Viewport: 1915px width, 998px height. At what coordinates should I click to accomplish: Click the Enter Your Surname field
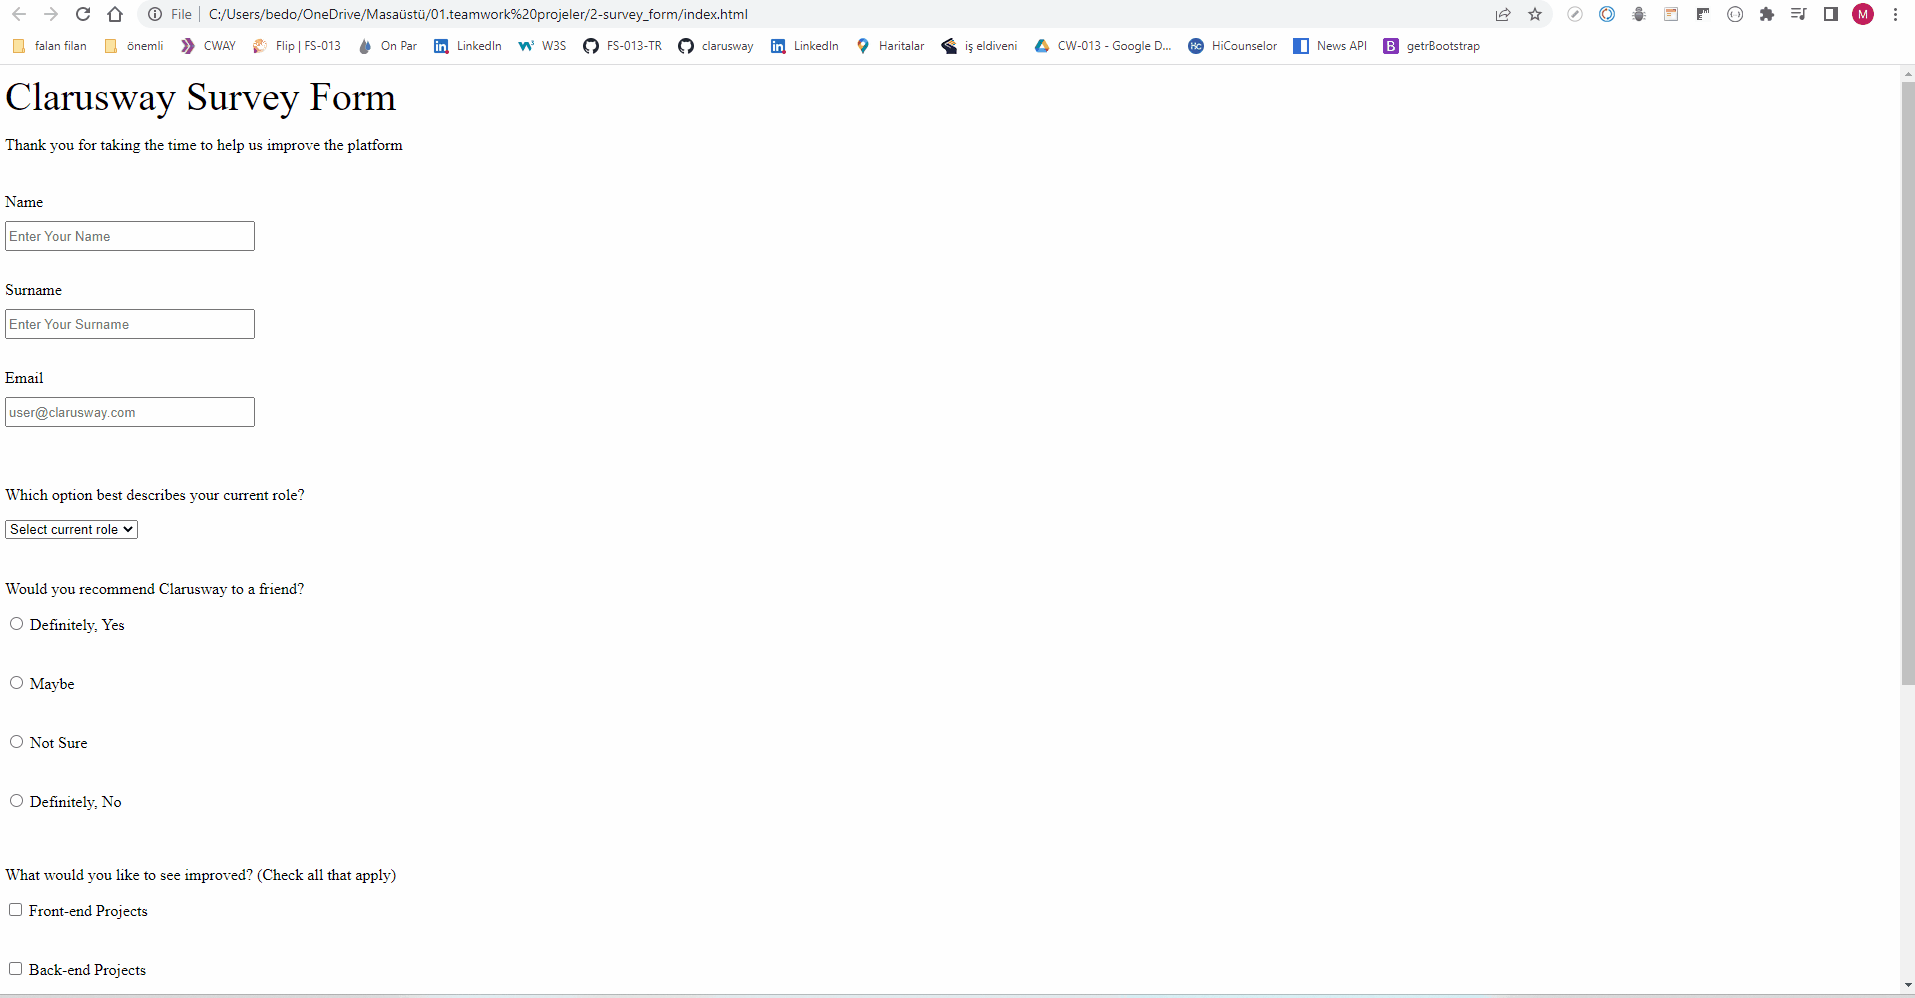pos(130,324)
